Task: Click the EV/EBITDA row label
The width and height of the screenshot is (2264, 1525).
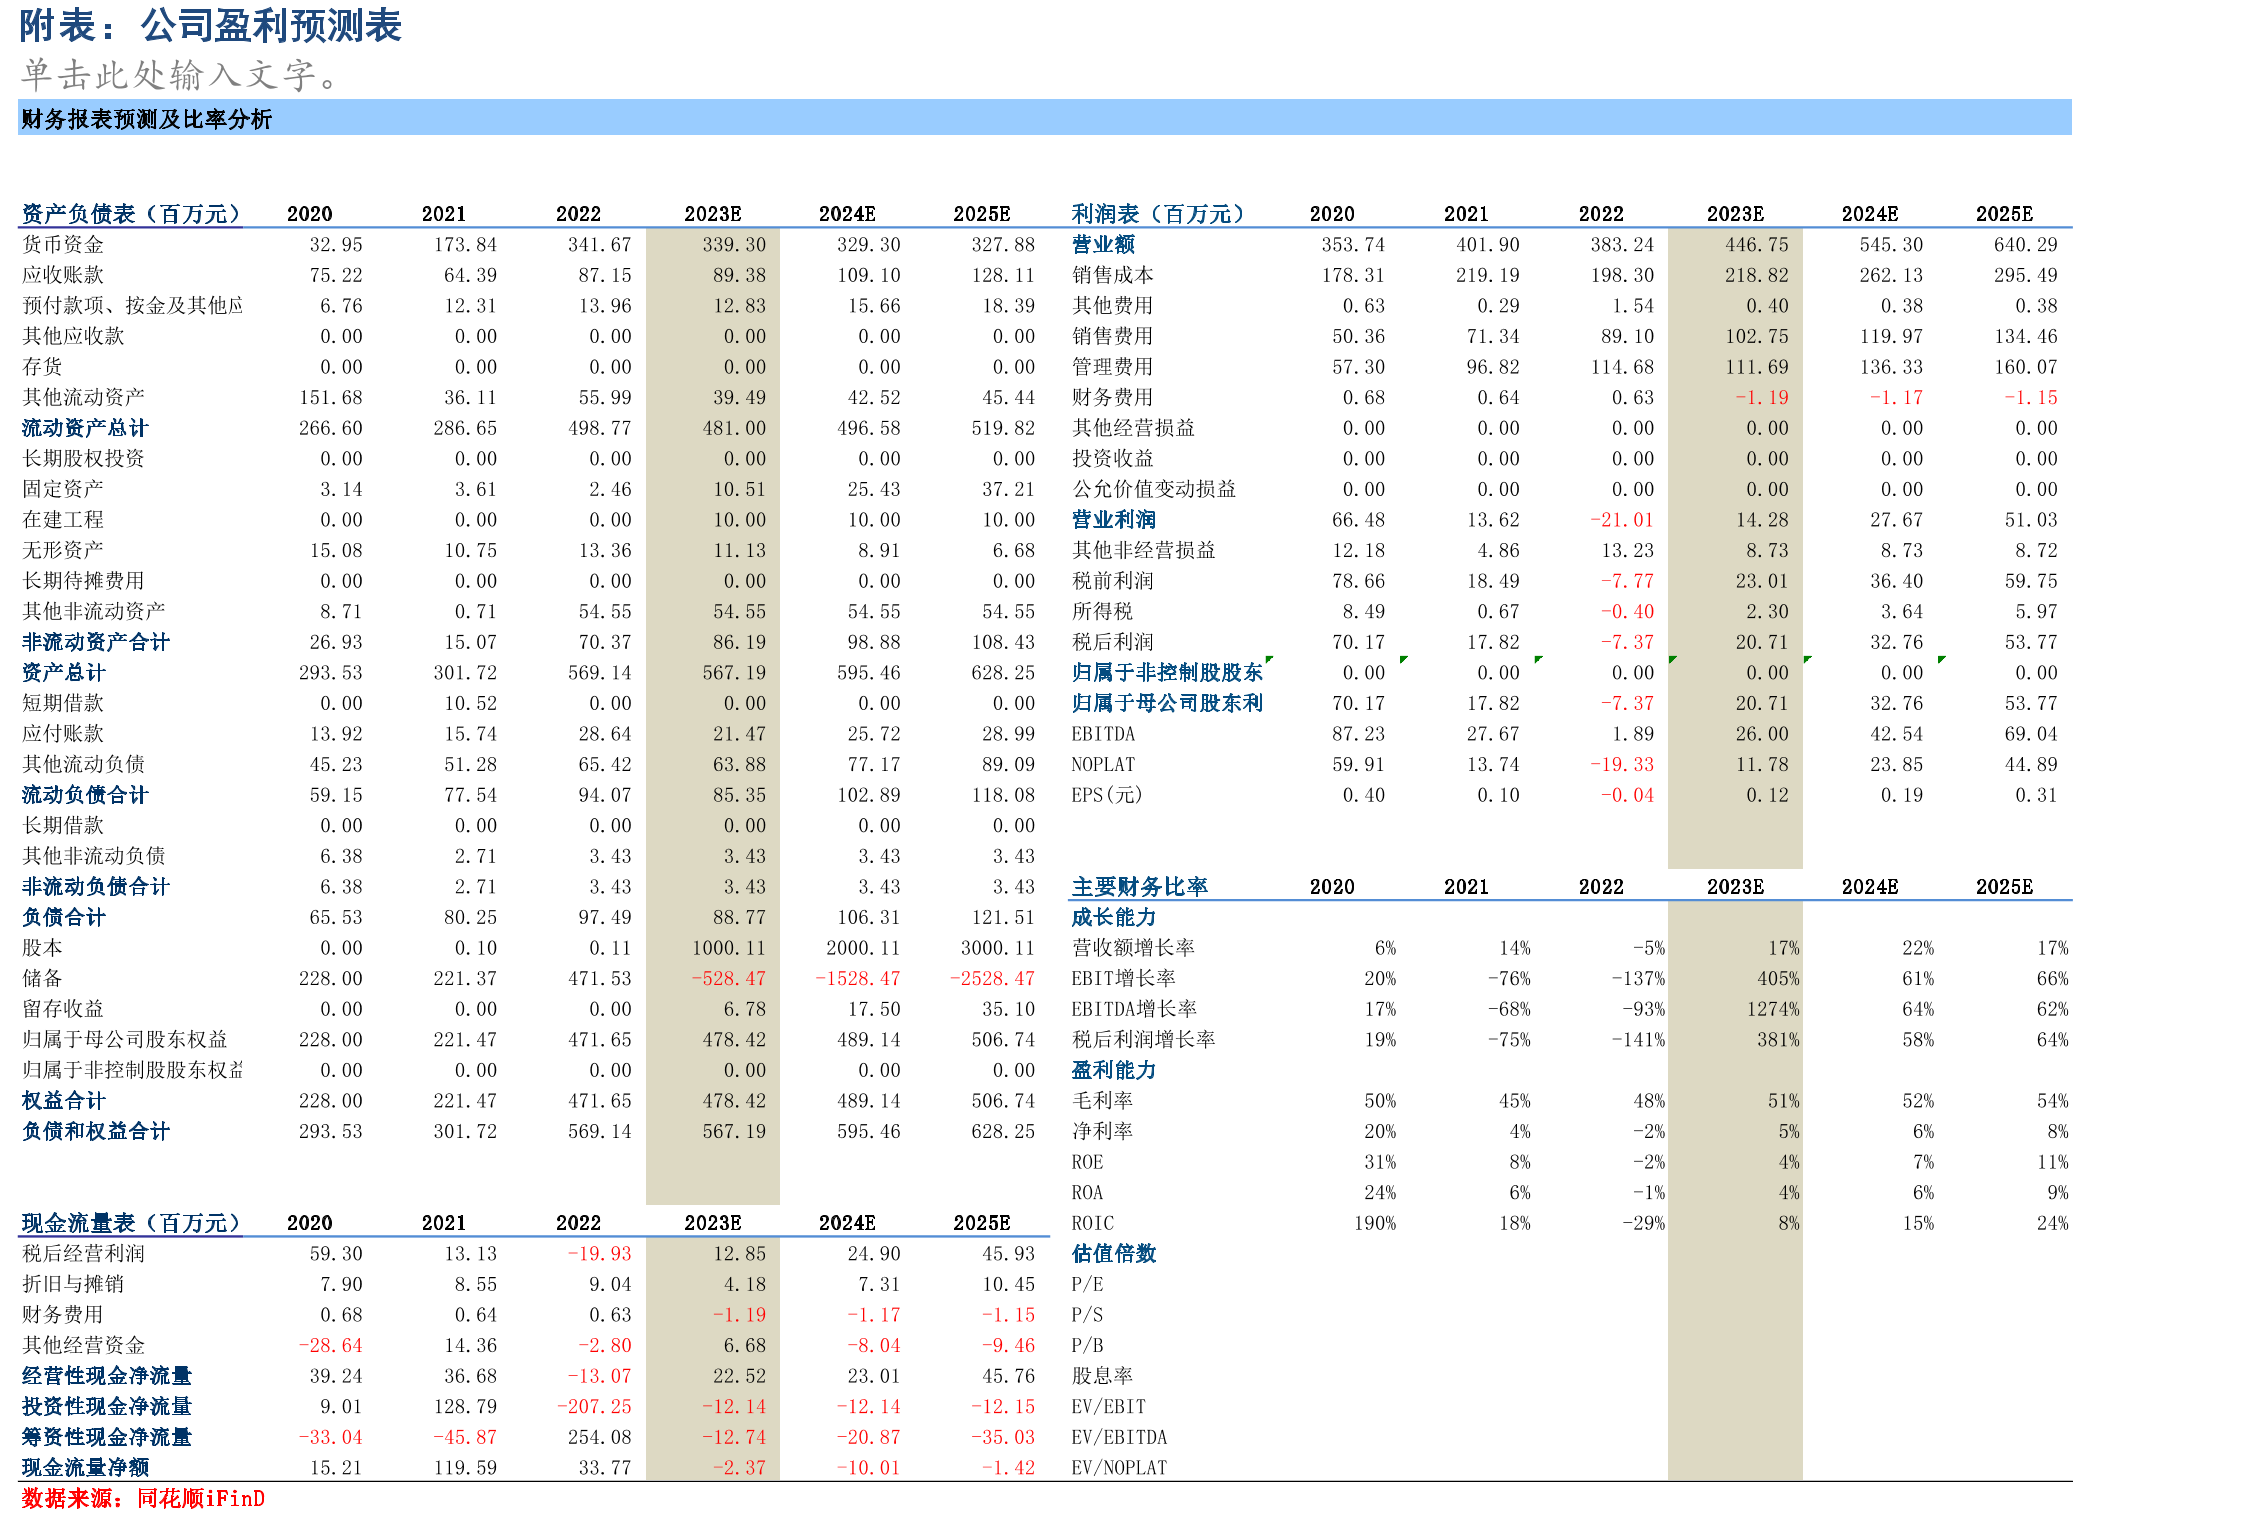Action: pos(1119,1437)
